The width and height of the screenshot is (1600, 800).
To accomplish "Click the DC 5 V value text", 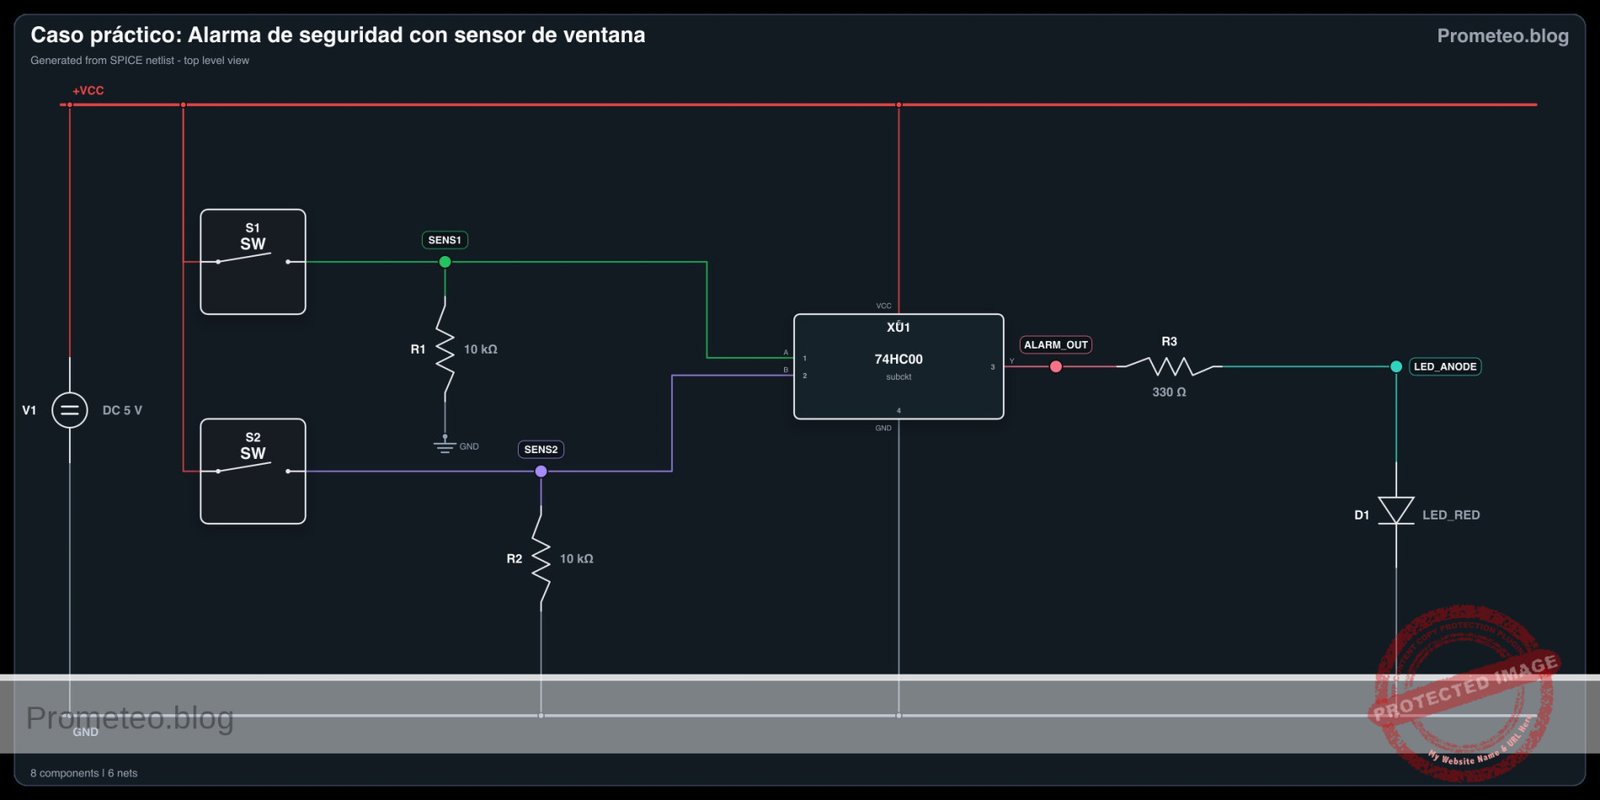I will pyautogui.click(x=122, y=410).
